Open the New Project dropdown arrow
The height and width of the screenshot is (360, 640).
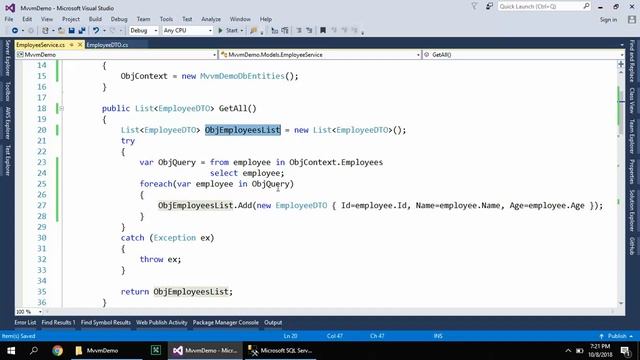[53, 31]
